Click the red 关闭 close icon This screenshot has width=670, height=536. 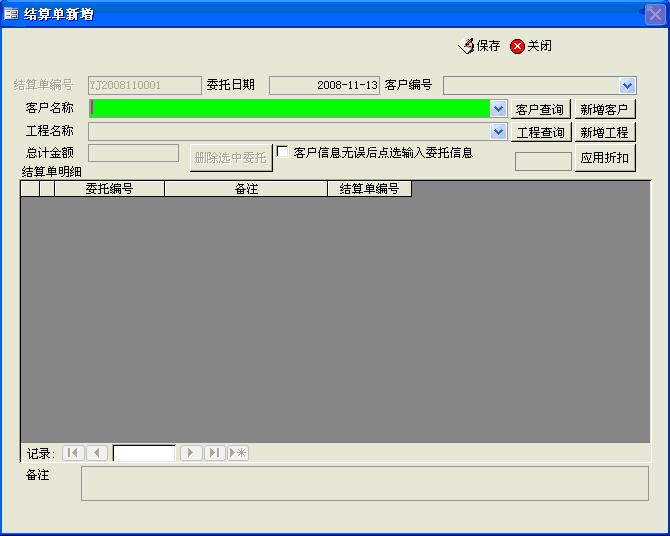(x=517, y=46)
